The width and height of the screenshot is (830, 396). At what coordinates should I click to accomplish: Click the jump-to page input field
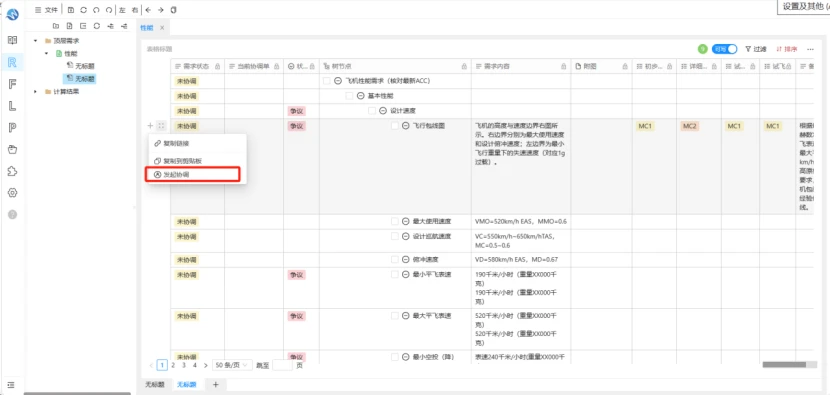[x=282, y=365]
